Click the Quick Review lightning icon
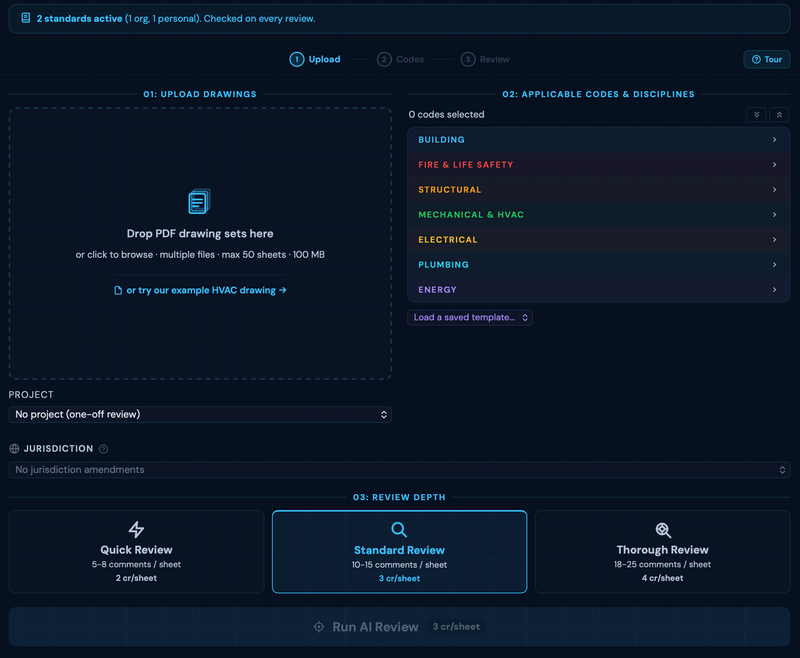This screenshot has width=800, height=658. pos(136,530)
